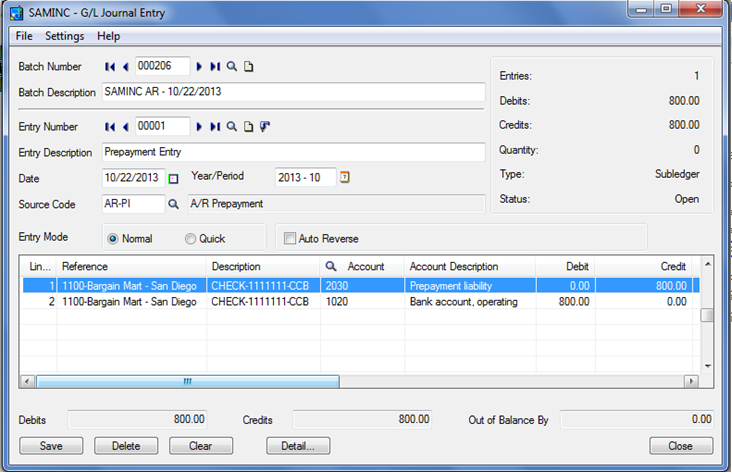Select Normal entry mode
The image size is (732, 473).
point(113,239)
